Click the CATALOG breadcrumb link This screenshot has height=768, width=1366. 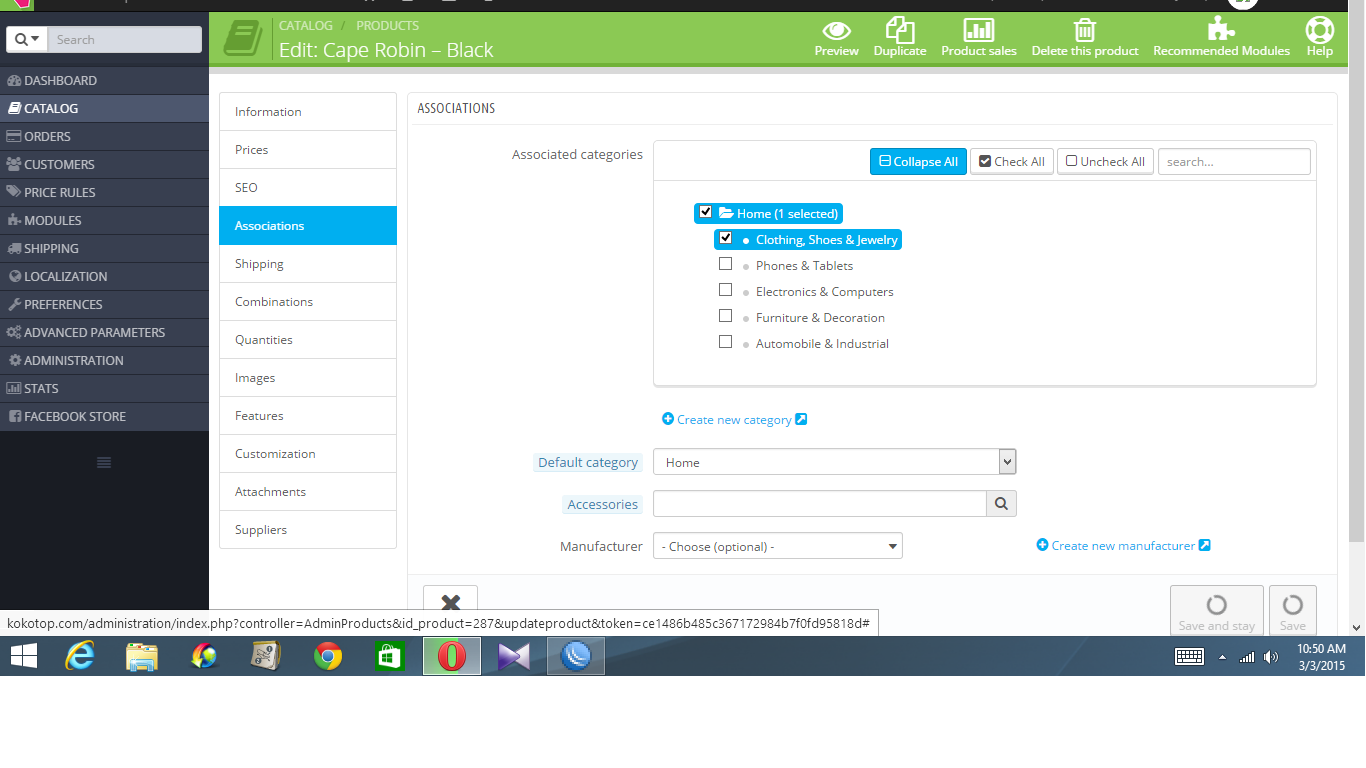coord(305,26)
